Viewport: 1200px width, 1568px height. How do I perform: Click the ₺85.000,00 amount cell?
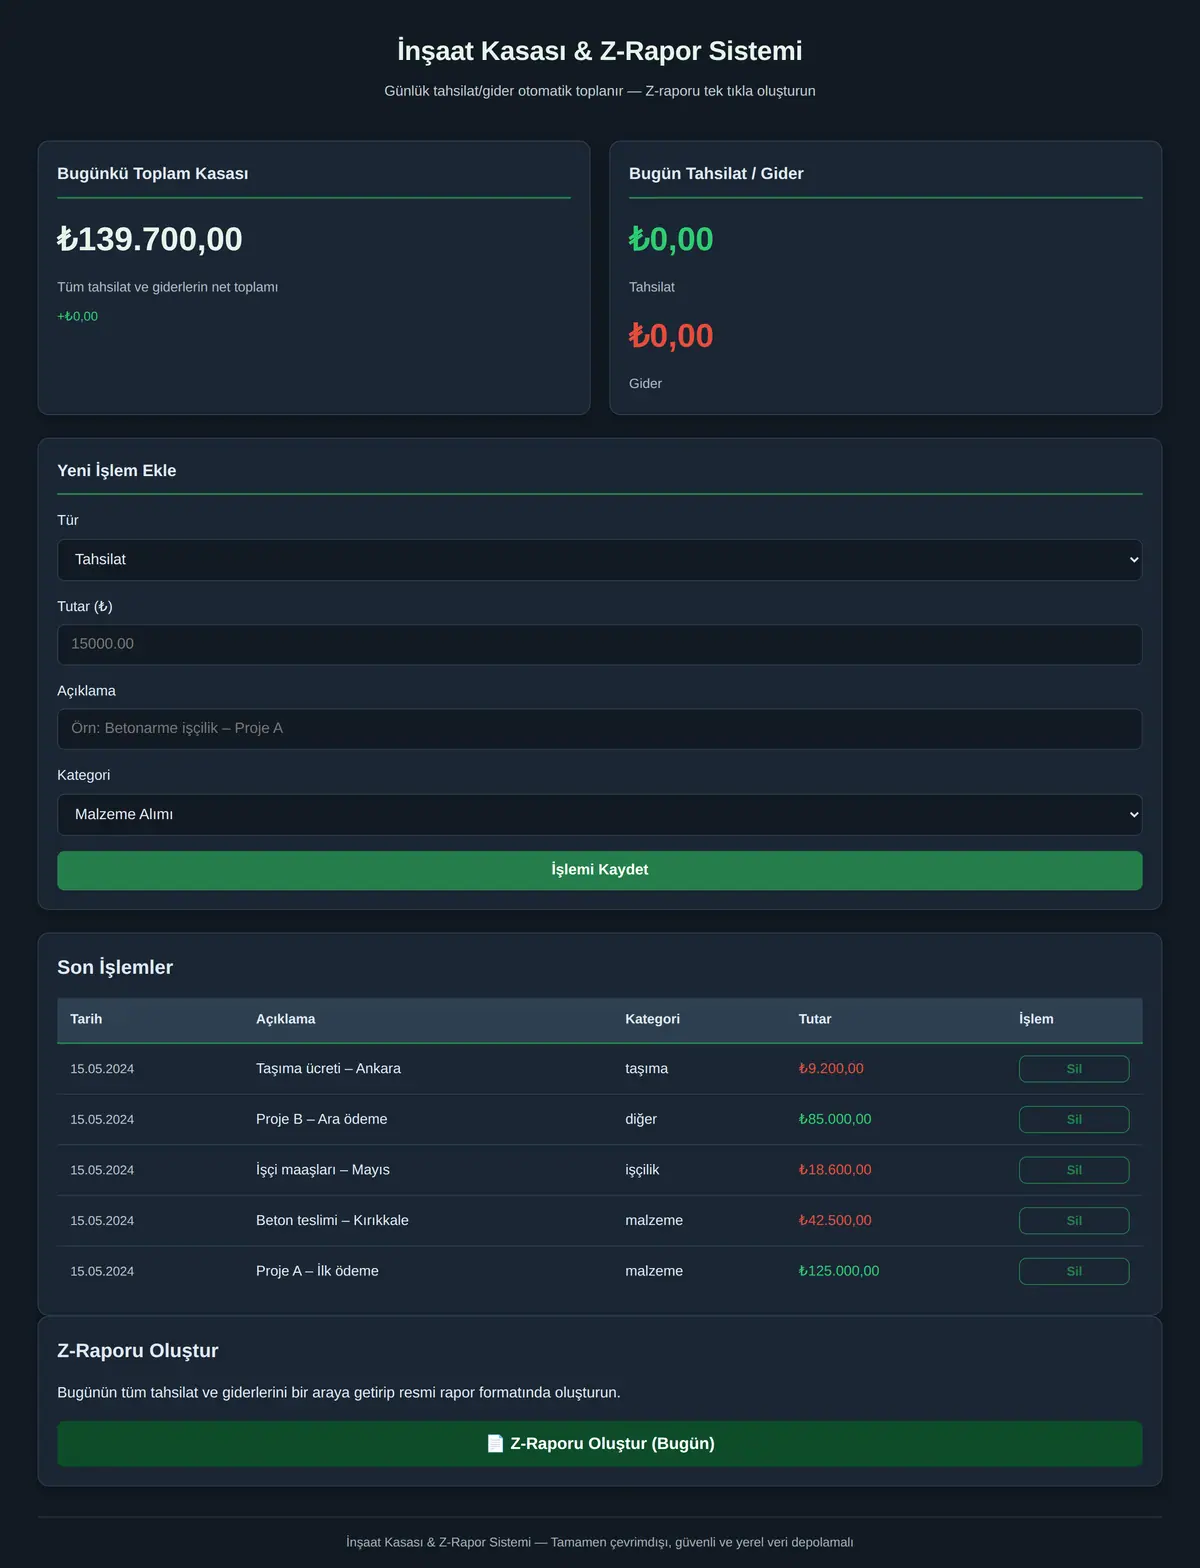[x=835, y=1120]
